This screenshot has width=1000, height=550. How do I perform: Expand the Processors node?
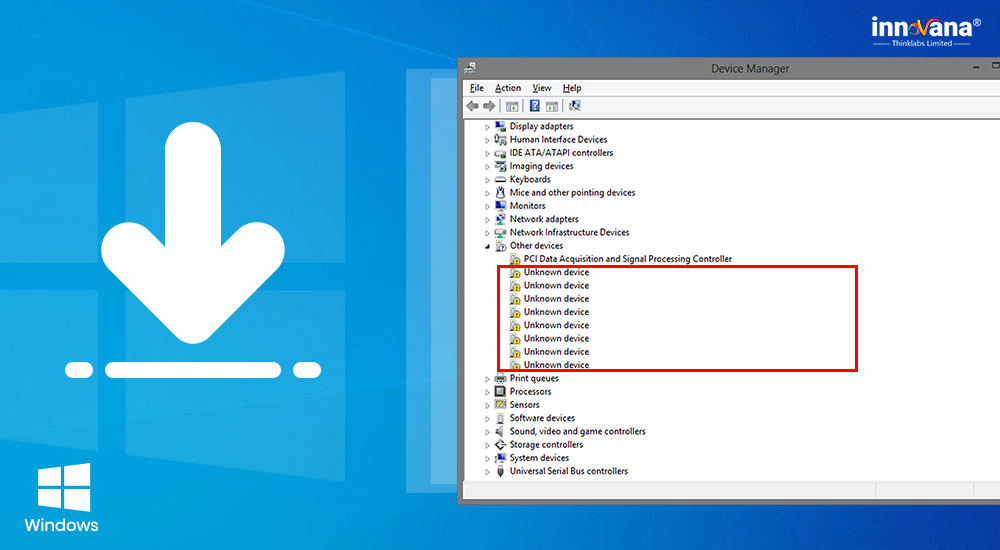[488, 392]
